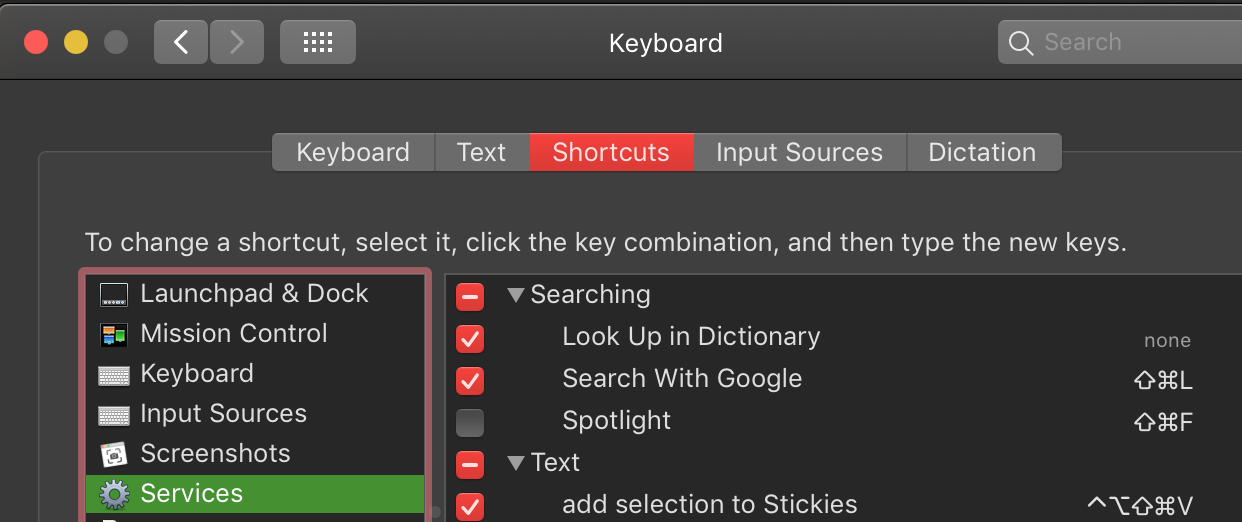Click the Look Up shortcut 'none'

click(1167, 341)
